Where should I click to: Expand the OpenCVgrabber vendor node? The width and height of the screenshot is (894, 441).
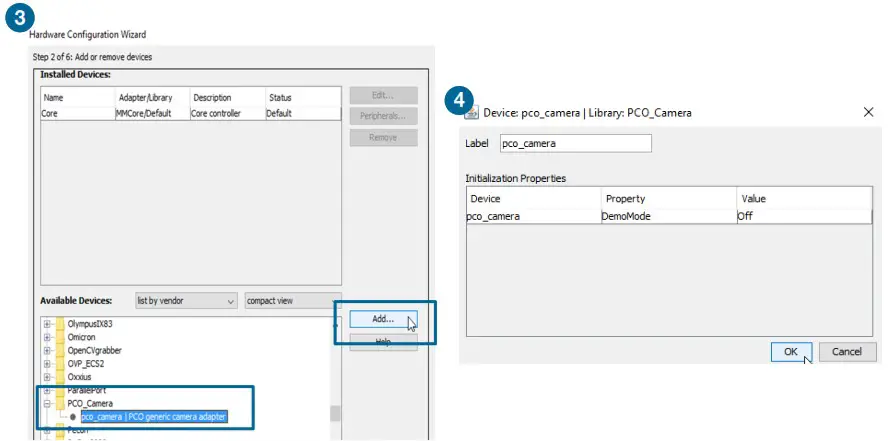[x=47, y=350]
